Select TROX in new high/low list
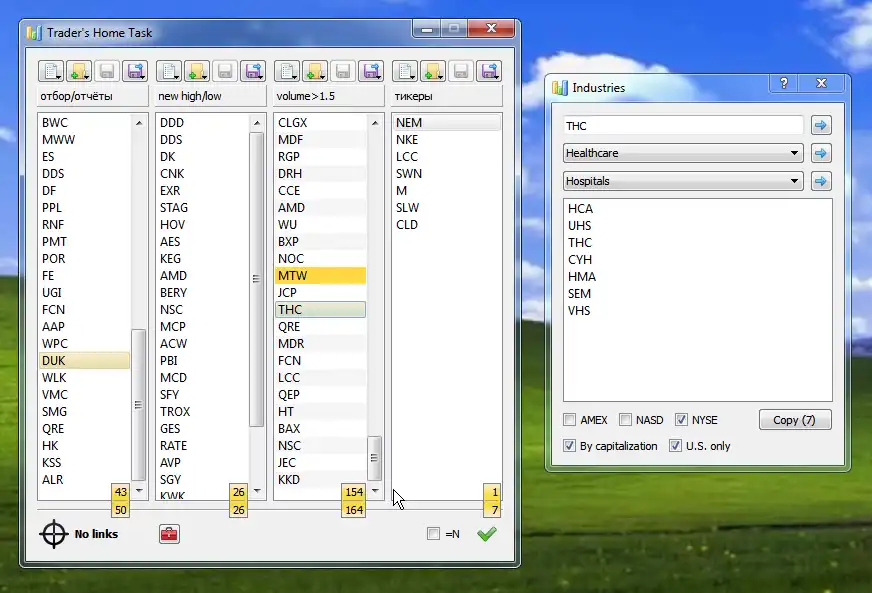The height and width of the screenshot is (593, 872). pyautogui.click(x=202, y=412)
